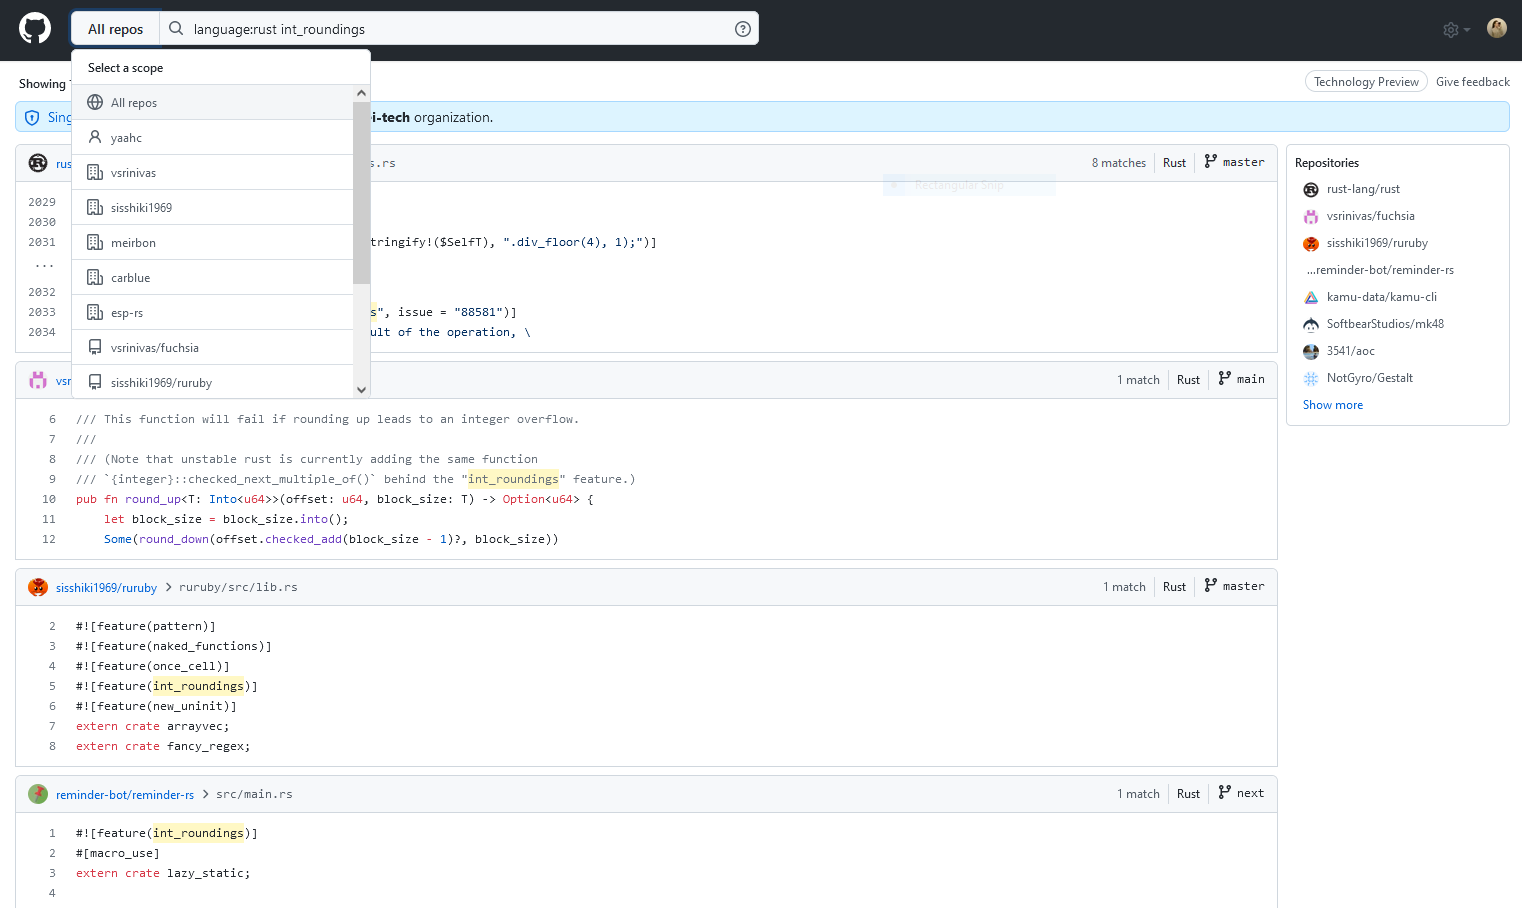Open the Give feedback link
This screenshot has height=908, width=1522.
coord(1472,82)
